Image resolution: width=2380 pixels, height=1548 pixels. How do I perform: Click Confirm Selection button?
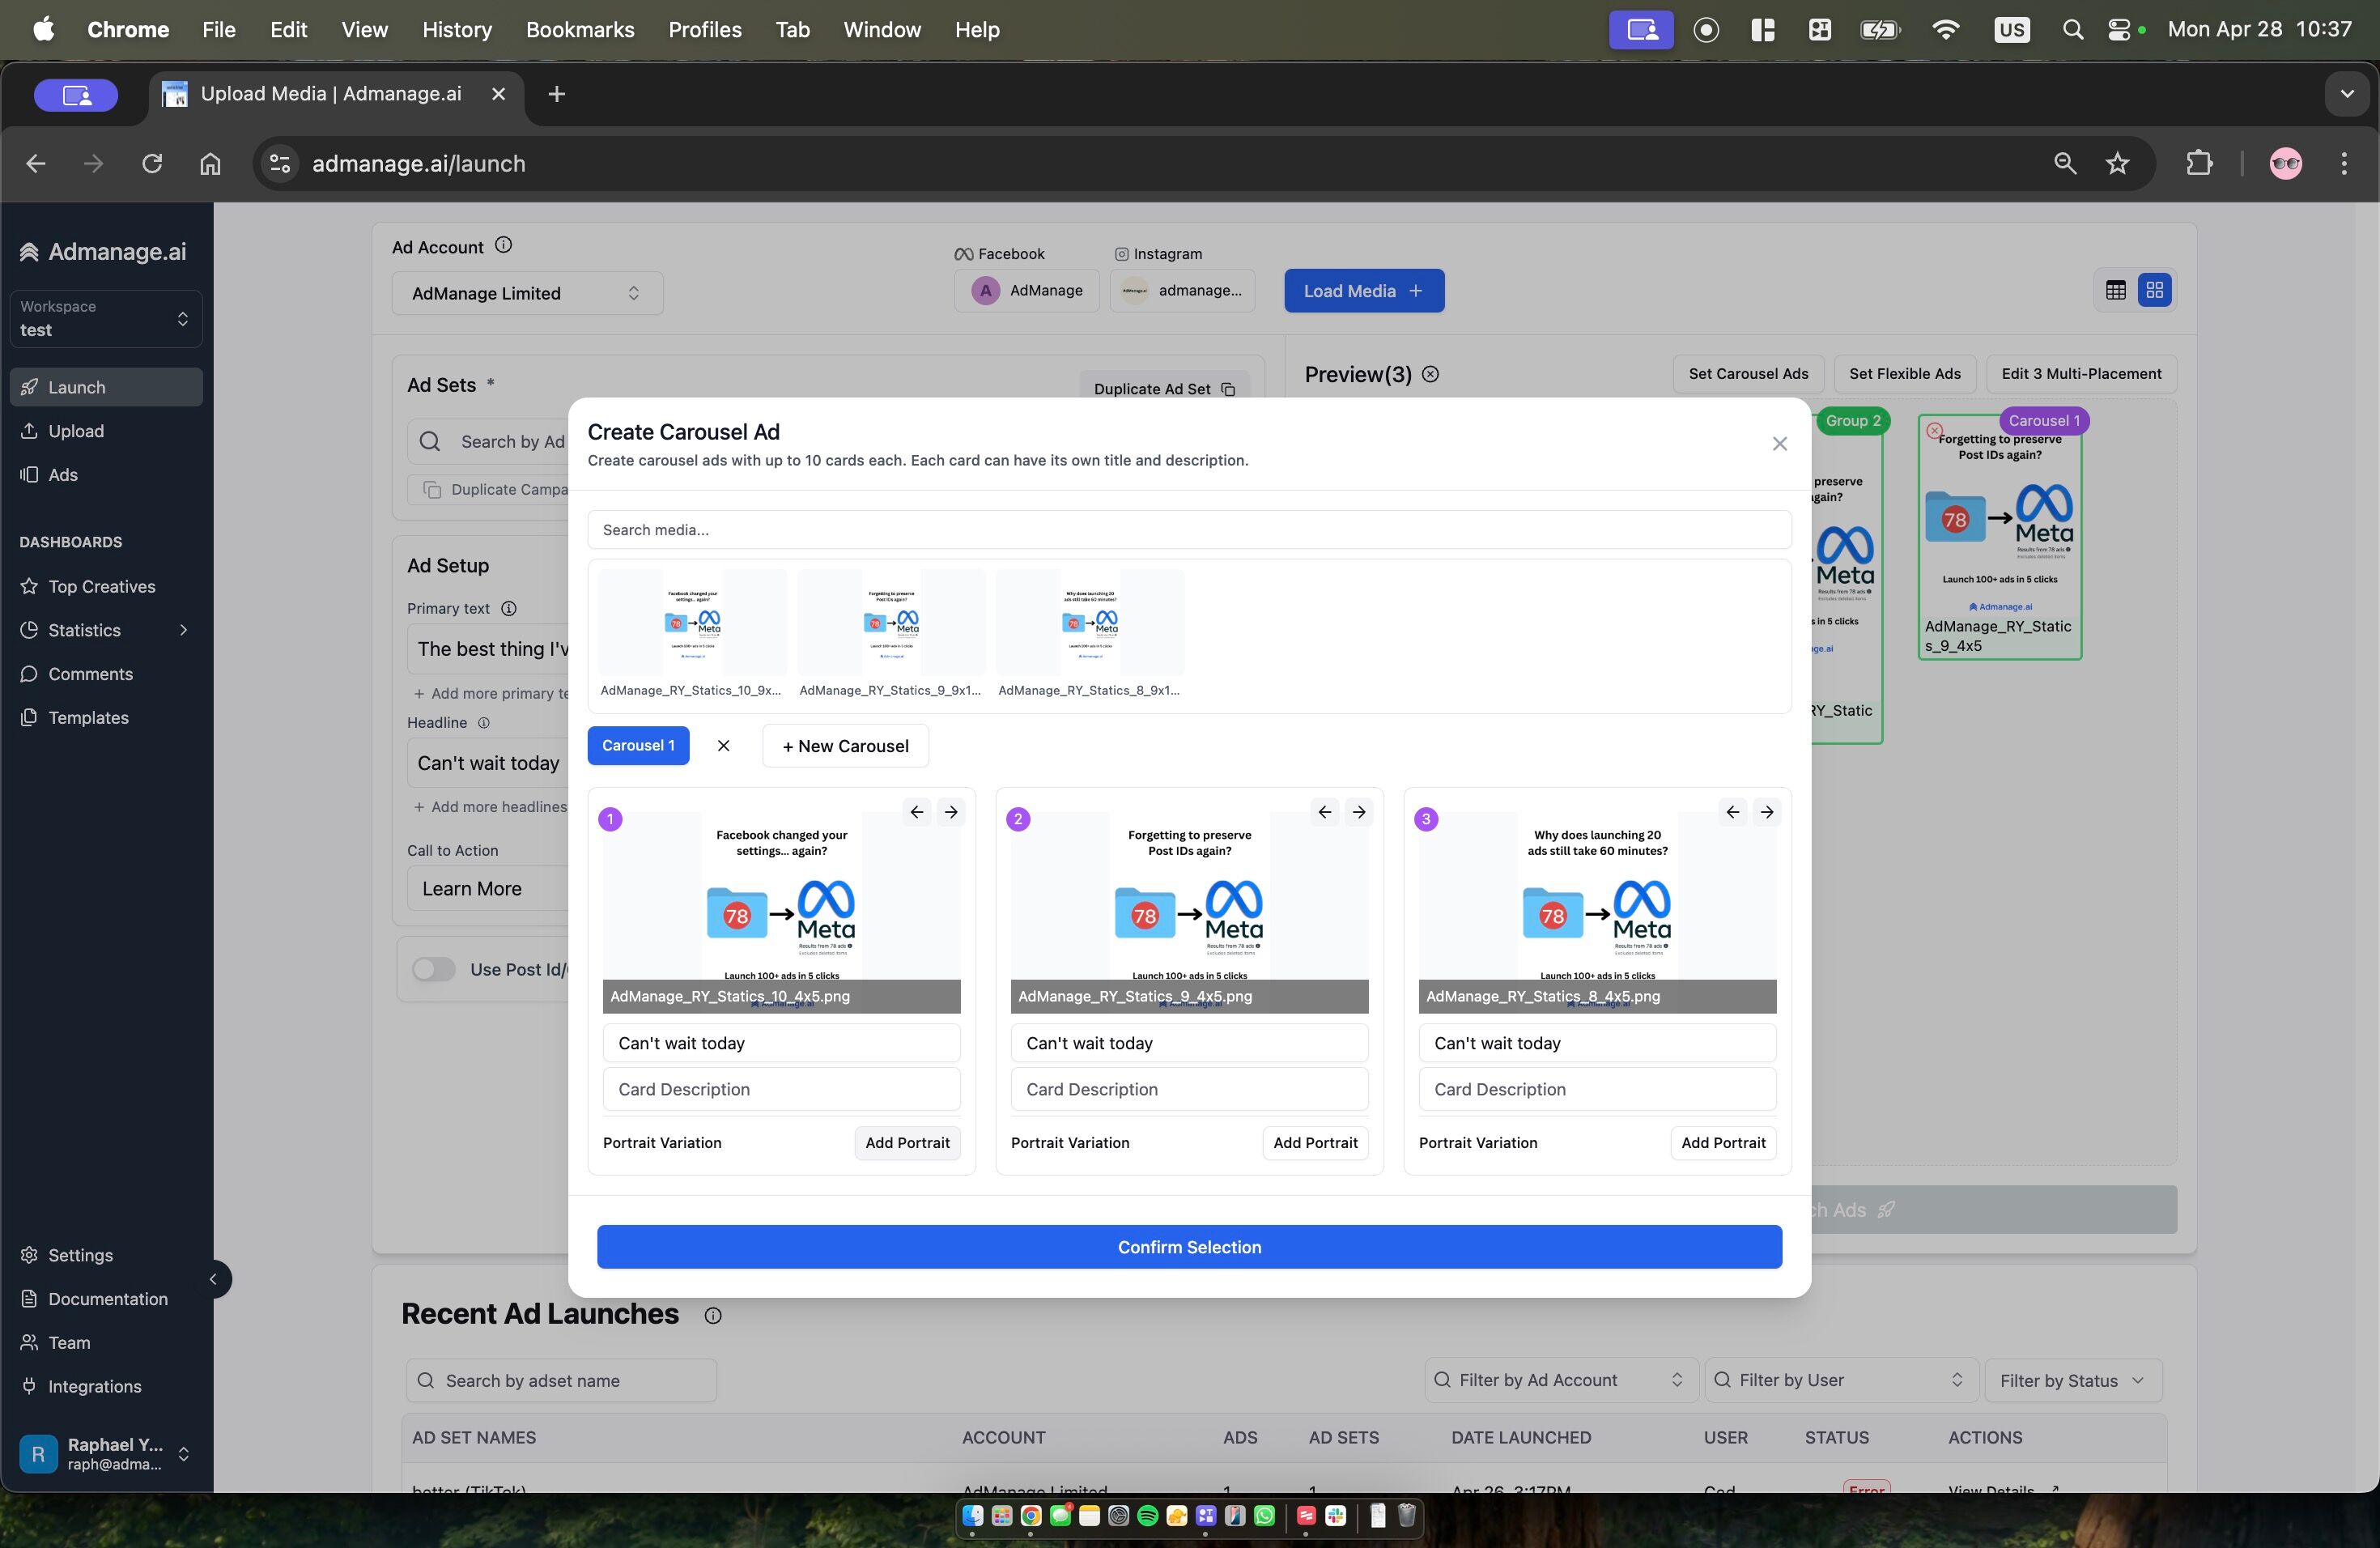coord(1189,1247)
